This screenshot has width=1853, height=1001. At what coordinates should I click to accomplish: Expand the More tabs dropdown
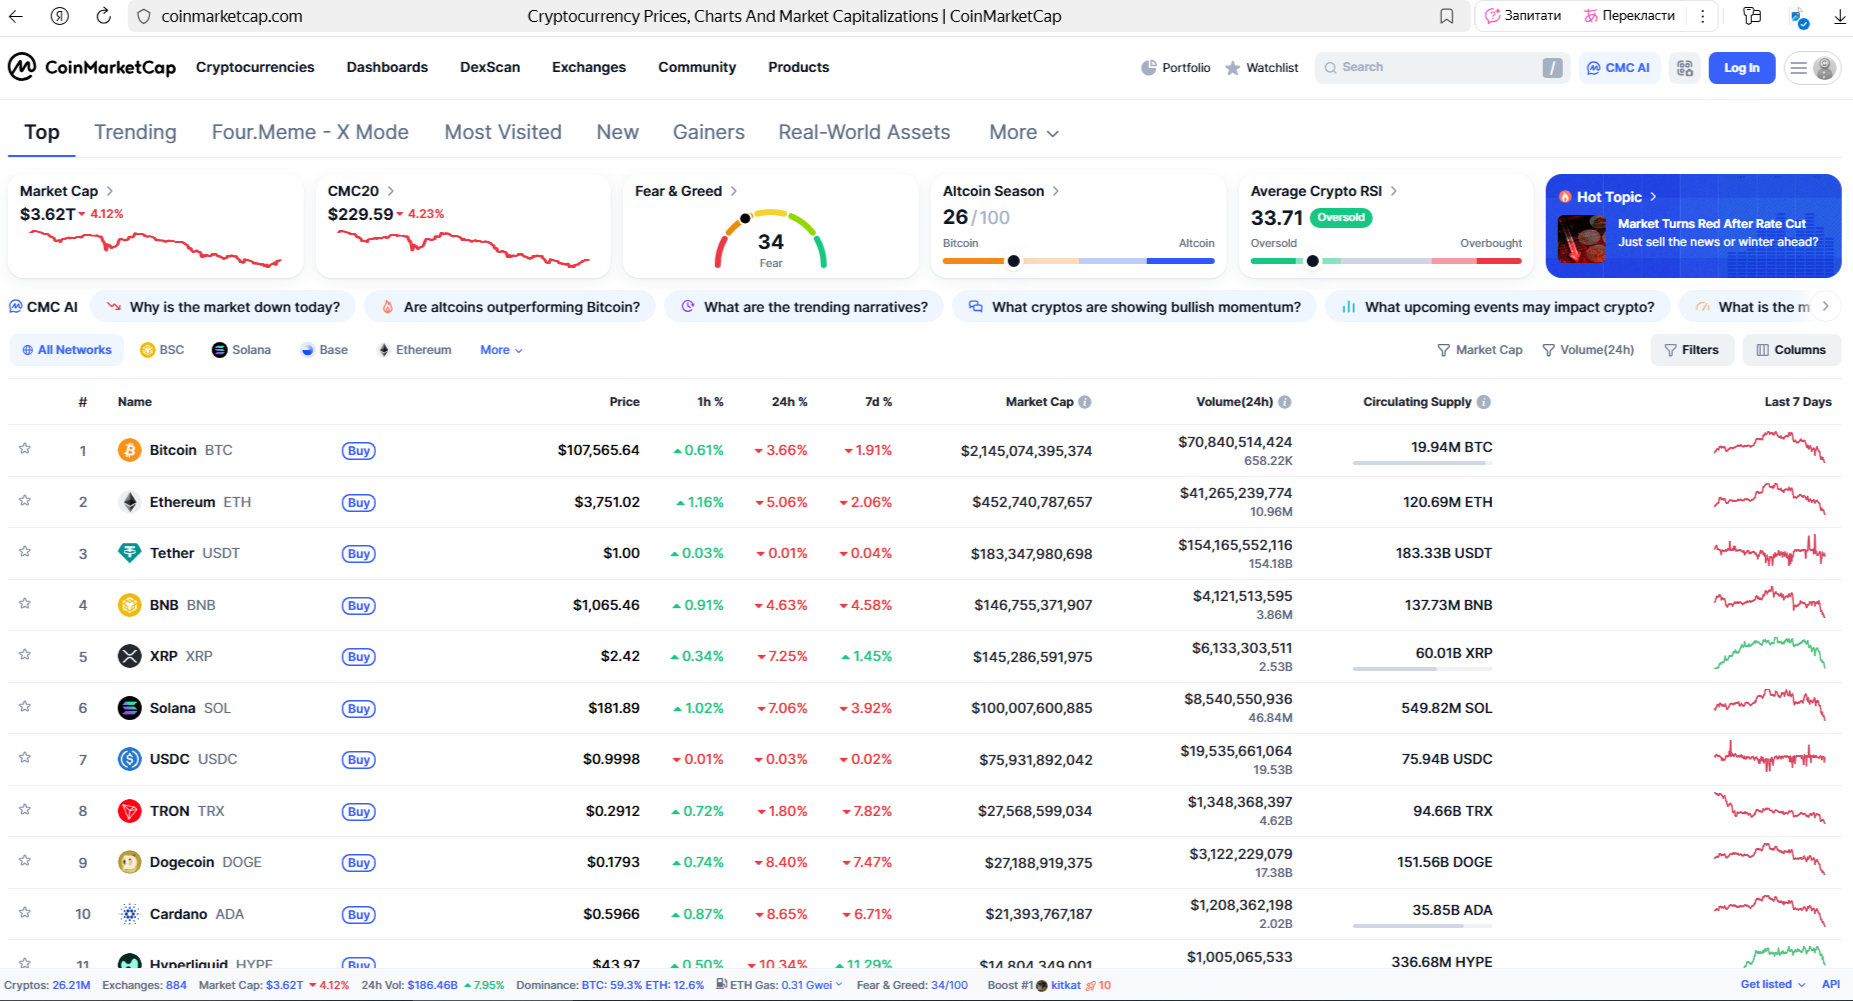[x=1023, y=132]
